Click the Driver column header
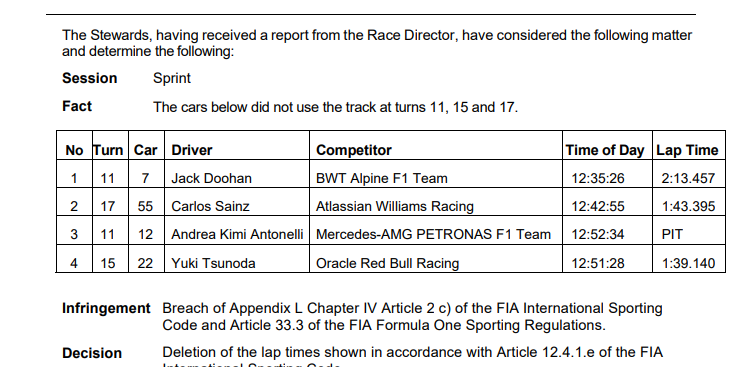This screenshot has height=367, width=744. pyautogui.click(x=192, y=151)
